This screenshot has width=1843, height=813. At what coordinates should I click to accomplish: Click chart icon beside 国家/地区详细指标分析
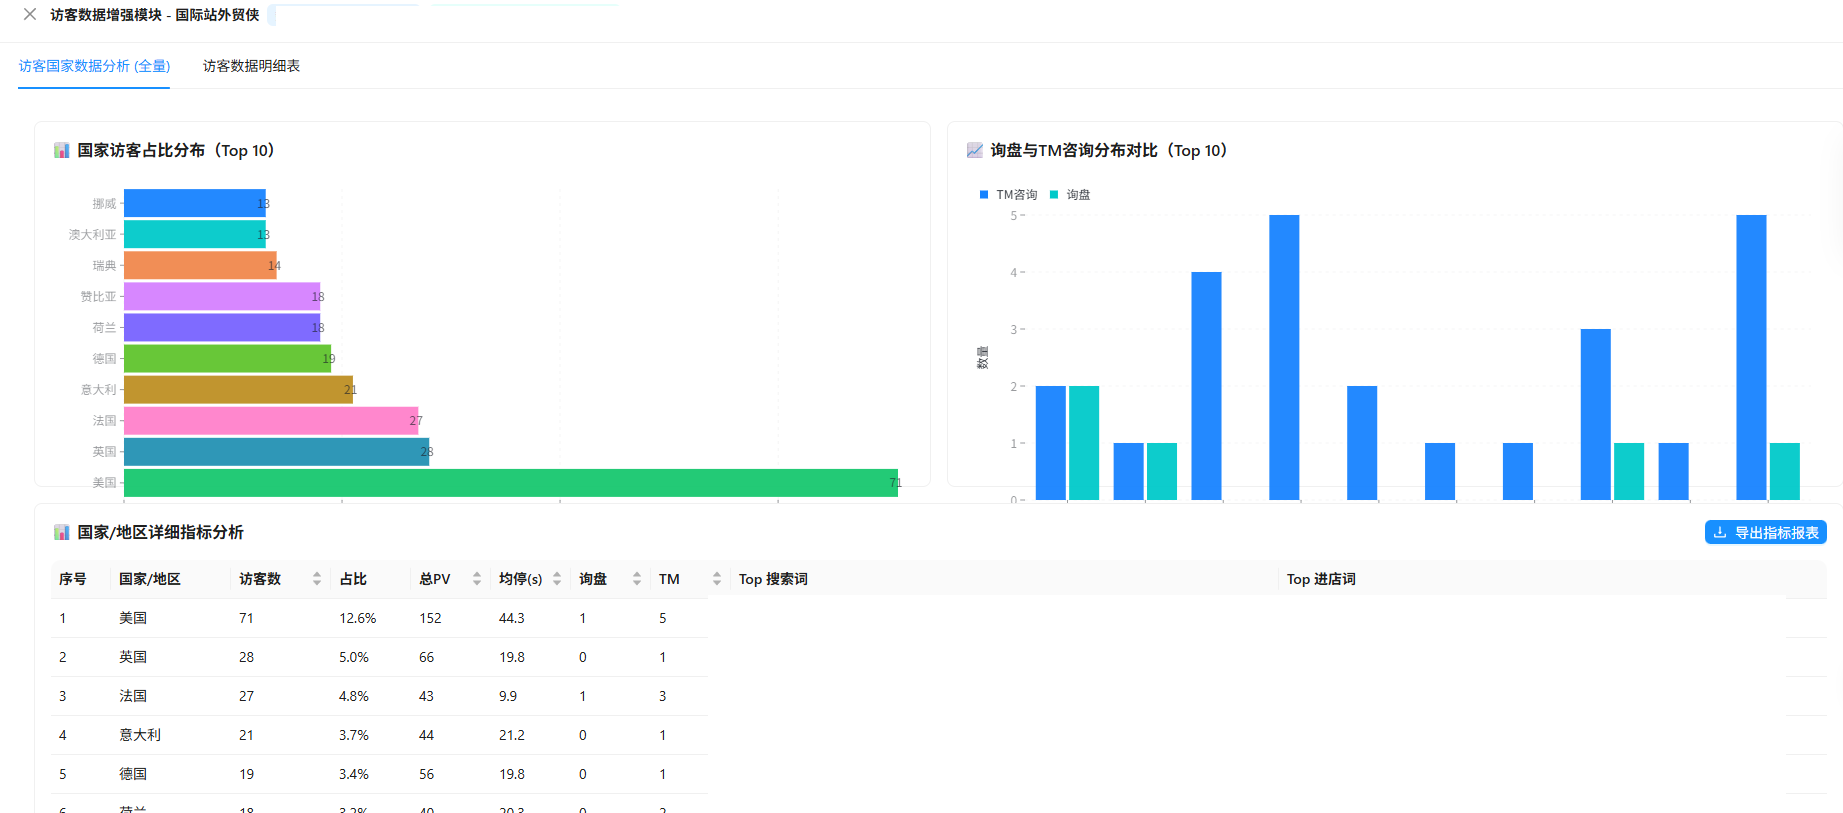(x=62, y=533)
